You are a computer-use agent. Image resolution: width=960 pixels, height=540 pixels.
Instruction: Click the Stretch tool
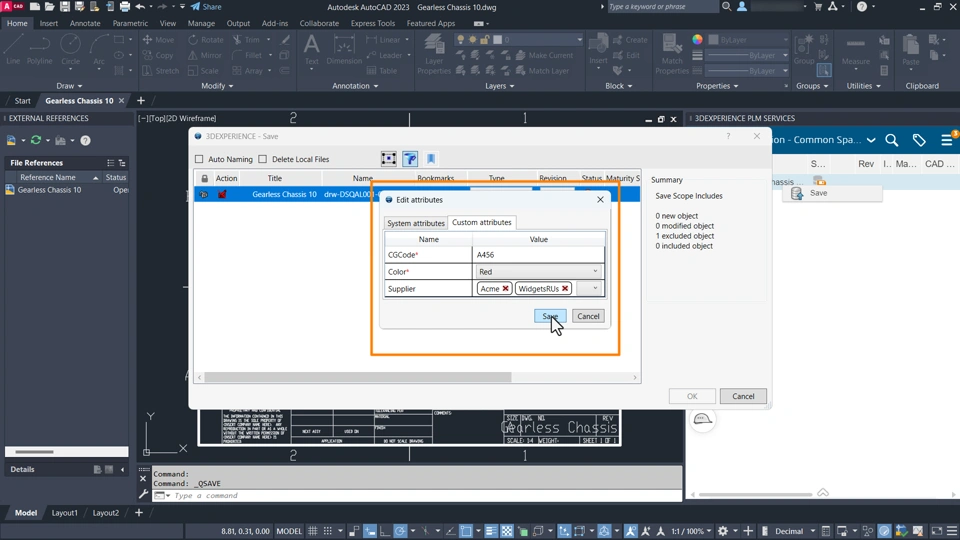coord(160,70)
